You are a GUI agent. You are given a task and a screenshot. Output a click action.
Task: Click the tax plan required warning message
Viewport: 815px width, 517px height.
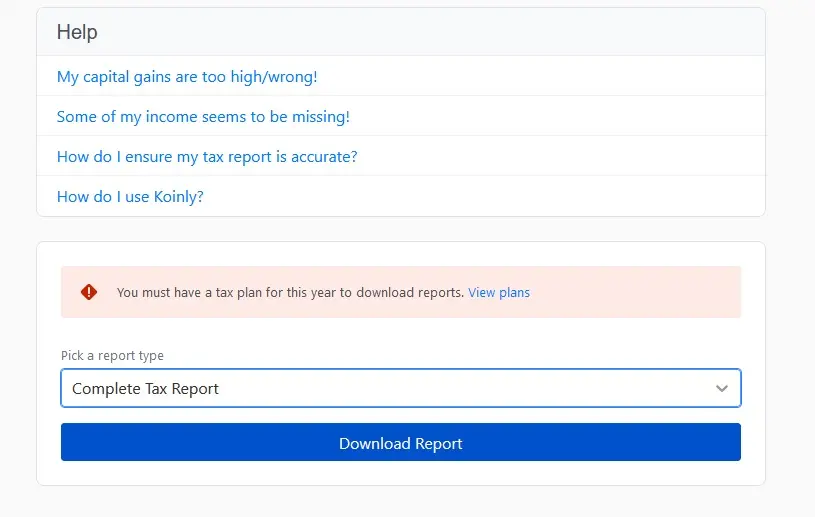point(290,293)
